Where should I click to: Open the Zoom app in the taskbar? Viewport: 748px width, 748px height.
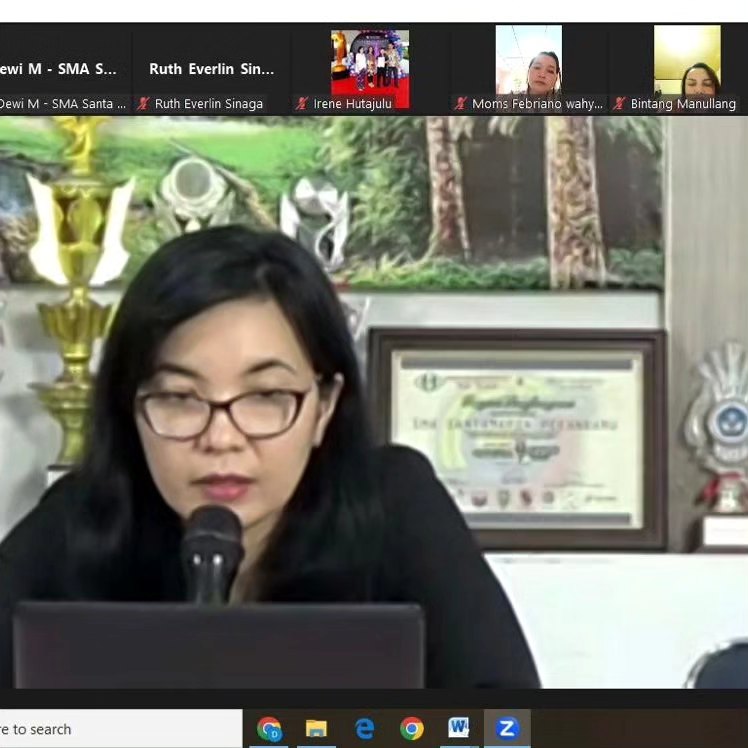507,729
